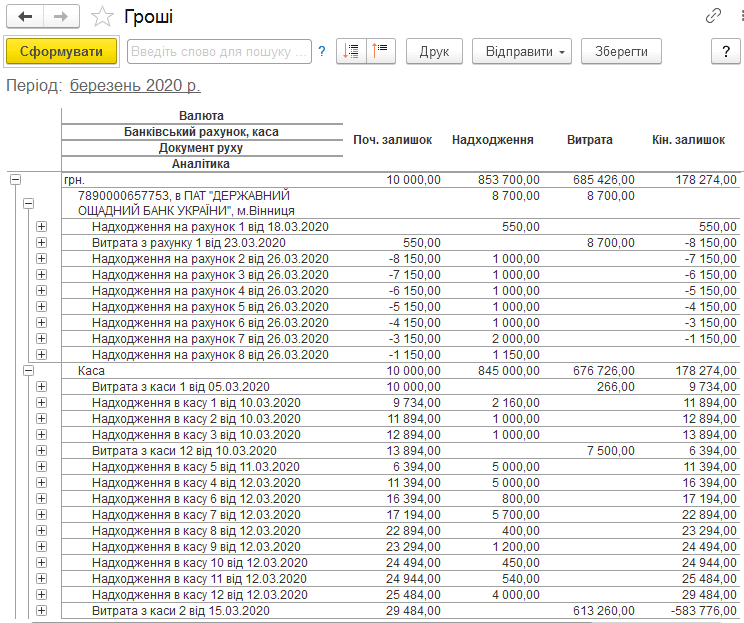Select the Валюта grouping header
The image size is (744, 623).
(x=201, y=116)
